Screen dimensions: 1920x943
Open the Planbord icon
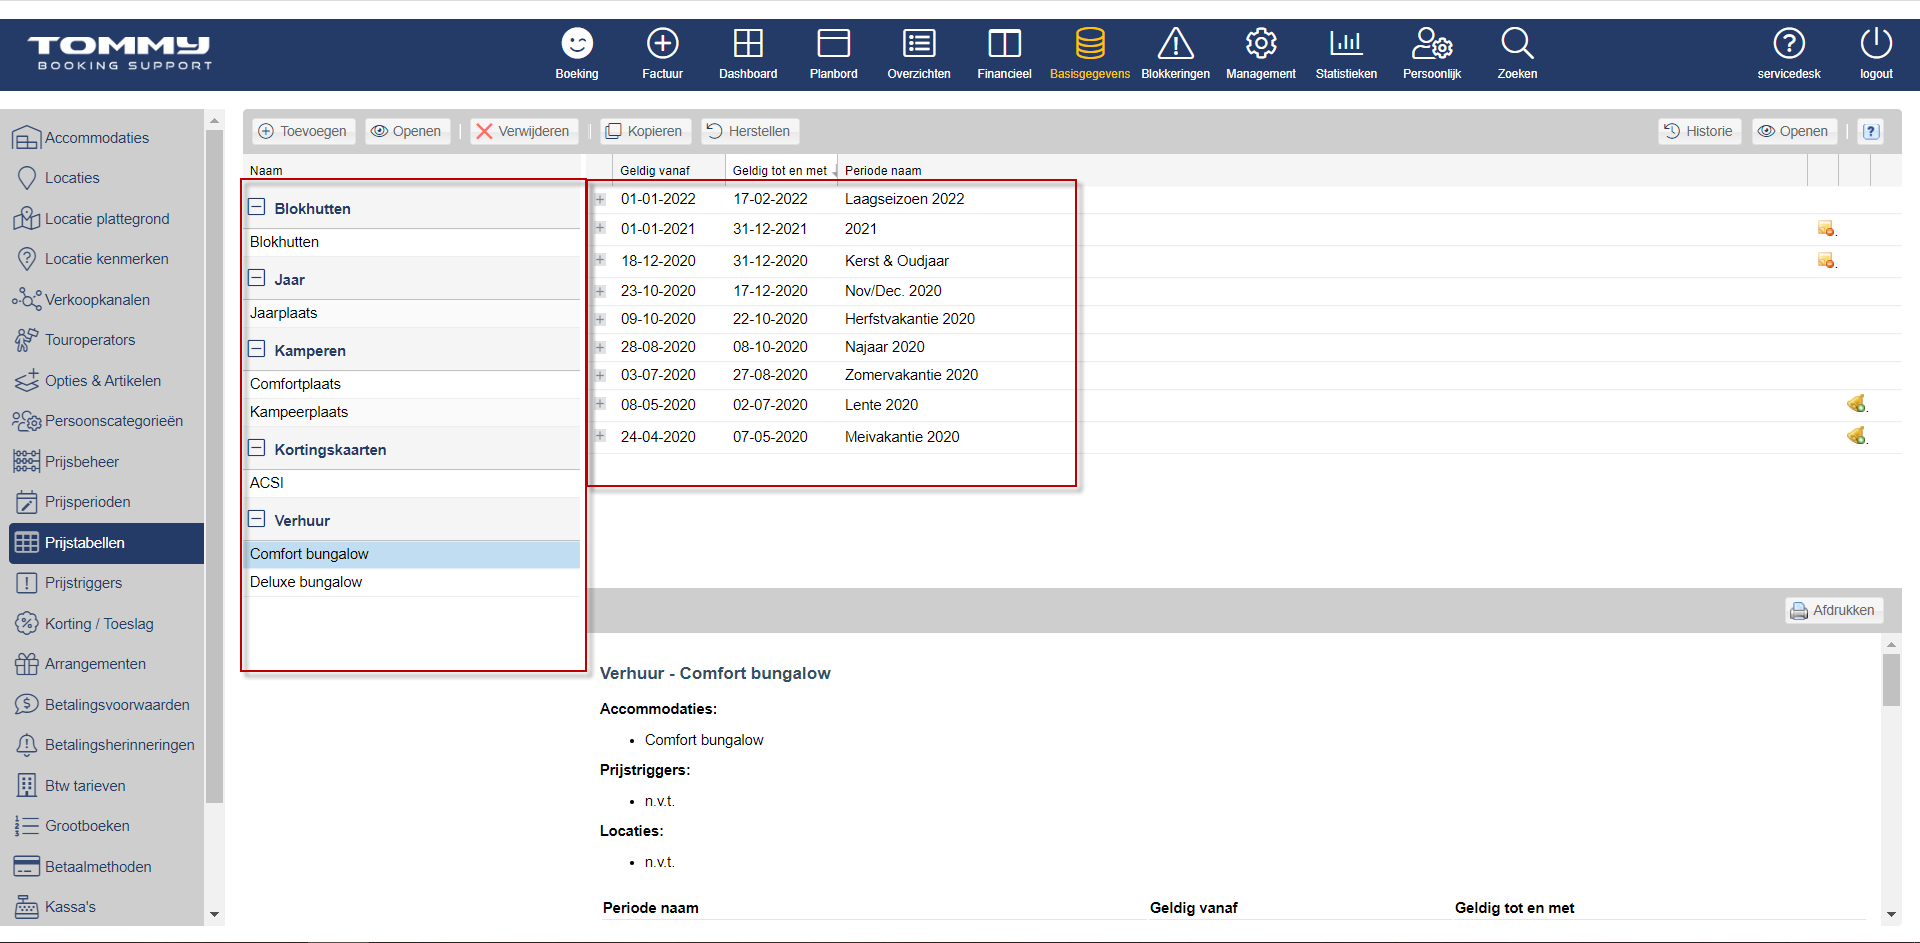[833, 44]
